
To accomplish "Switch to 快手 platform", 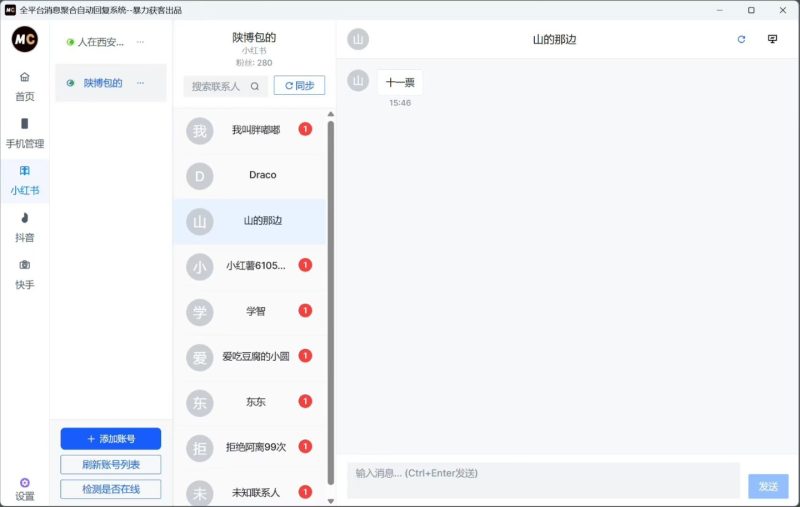I will pyautogui.click(x=24, y=274).
